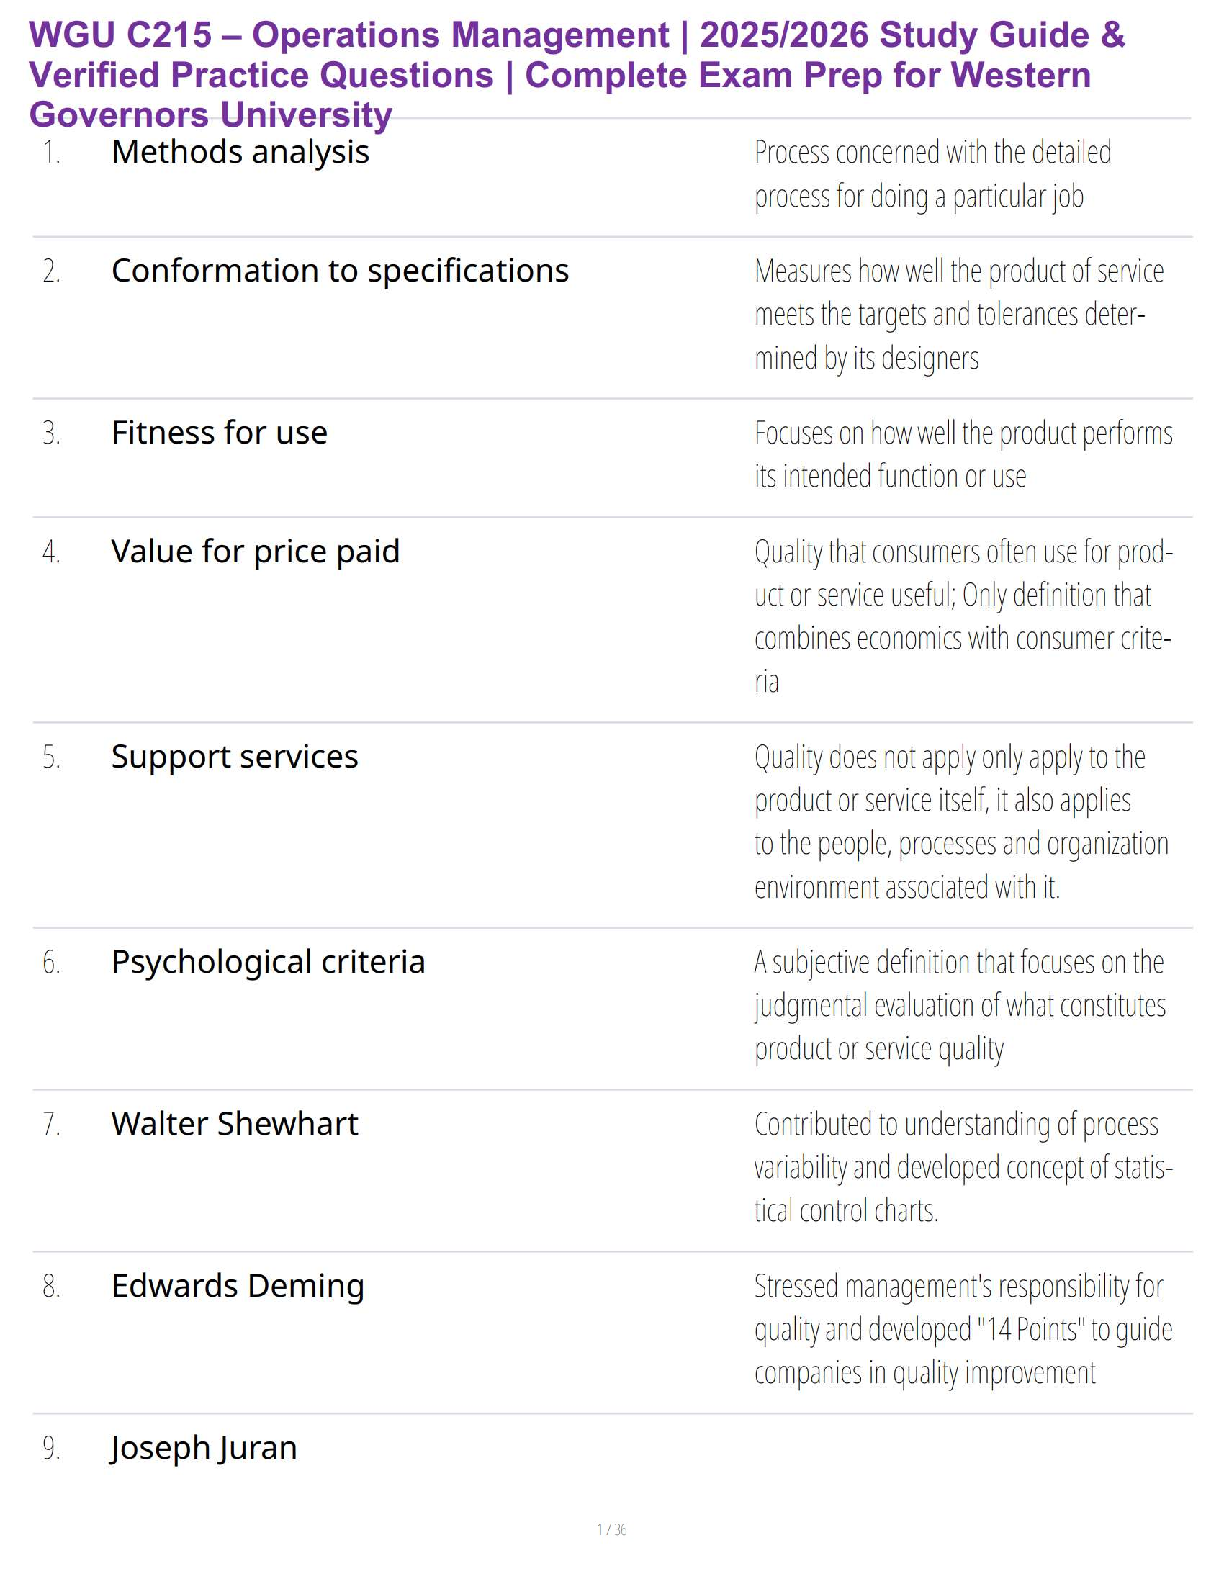
Task: Click the 'A subjective definition' description
Action: tap(959, 1005)
